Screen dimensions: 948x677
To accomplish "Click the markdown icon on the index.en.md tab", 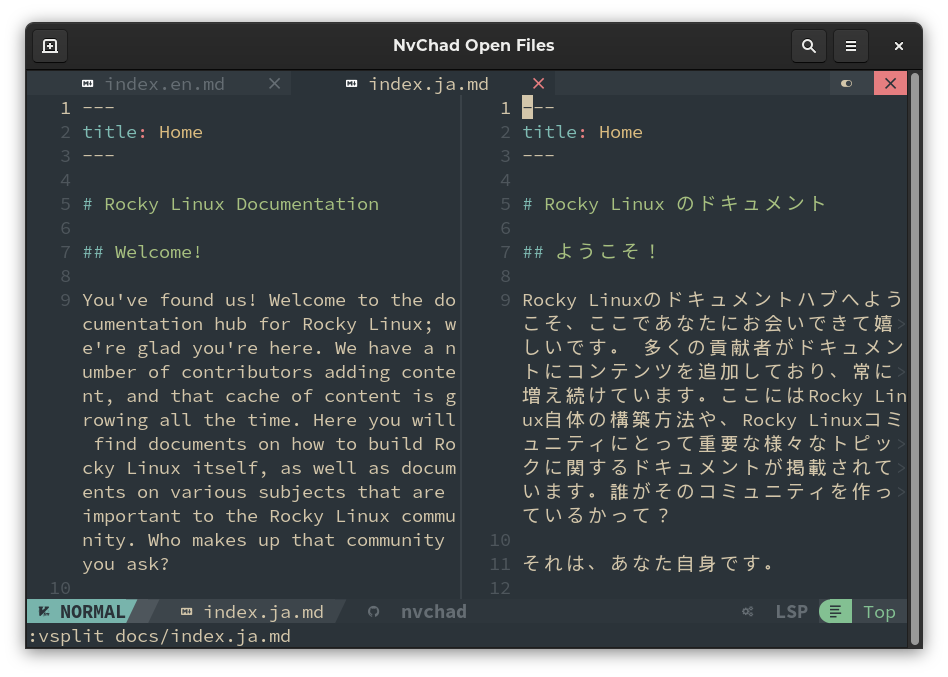I will (x=87, y=84).
